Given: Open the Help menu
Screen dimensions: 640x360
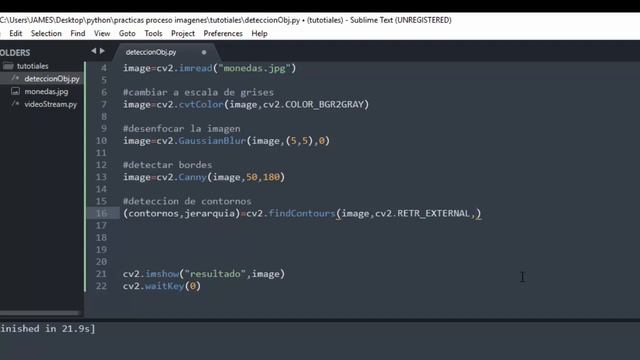Looking at the screenshot, I should pos(259,33).
